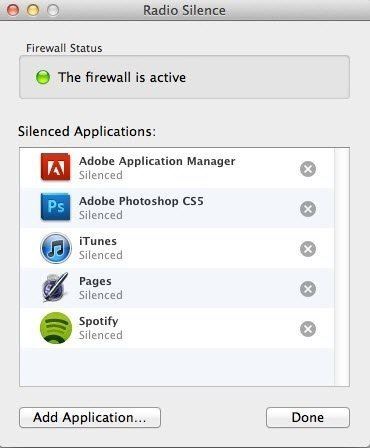Viewport: 370px width, 448px height.
Task: Remove Pages from the silenced applications
Action: [308, 289]
